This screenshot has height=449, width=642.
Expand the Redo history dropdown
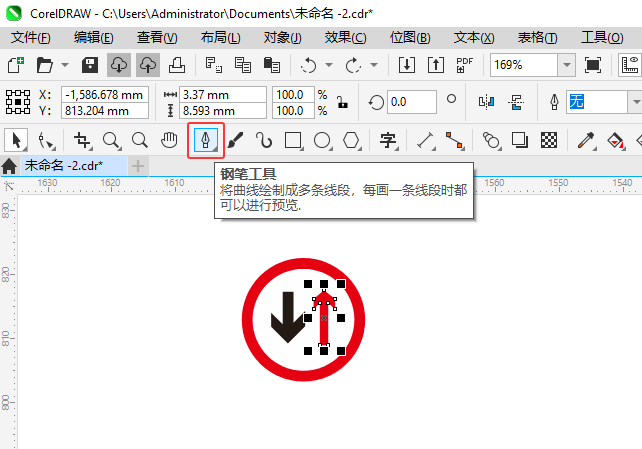[x=373, y=65]
